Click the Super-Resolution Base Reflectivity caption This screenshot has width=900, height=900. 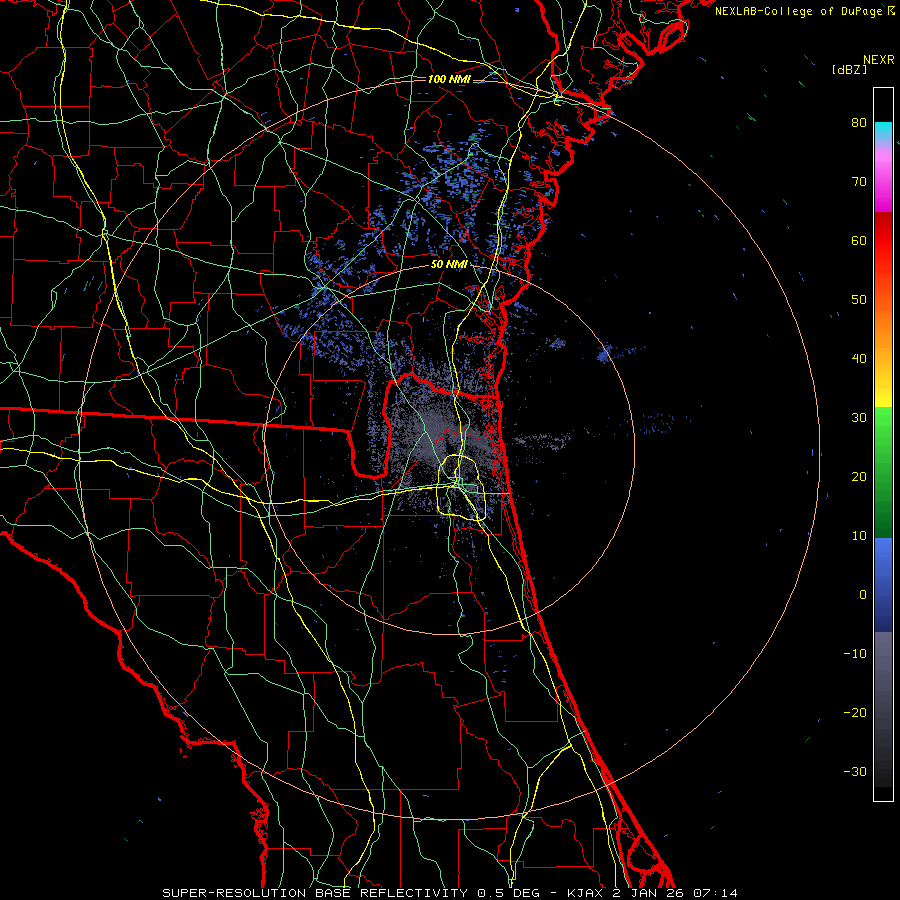(x=315, y=893)
